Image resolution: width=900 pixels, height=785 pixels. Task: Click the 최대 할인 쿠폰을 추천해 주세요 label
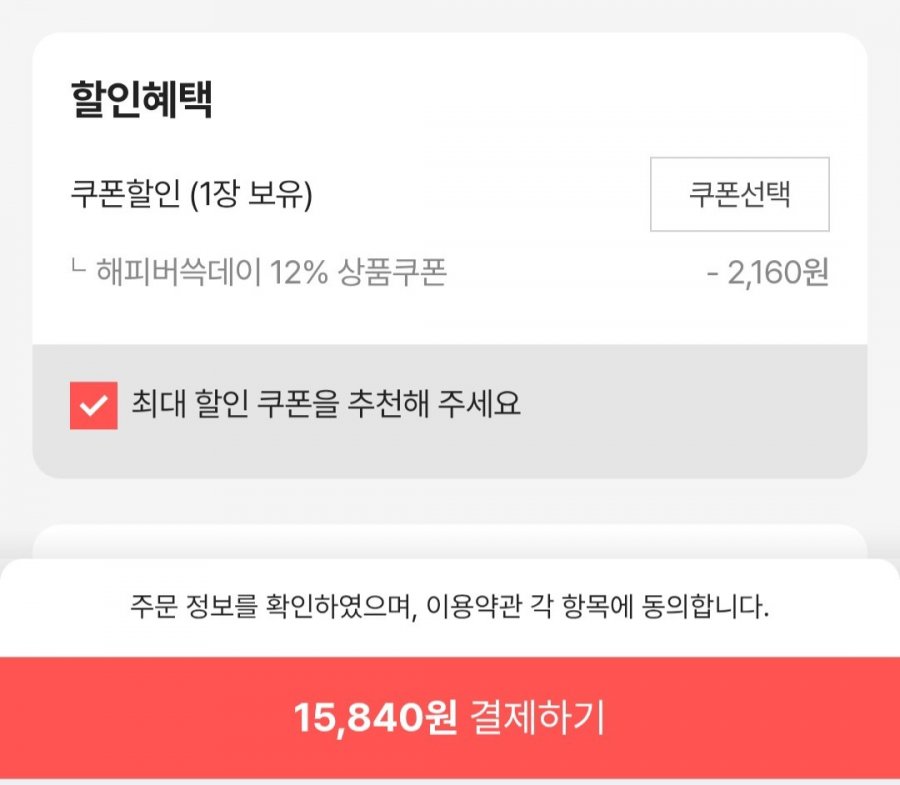tap(326, 405)
